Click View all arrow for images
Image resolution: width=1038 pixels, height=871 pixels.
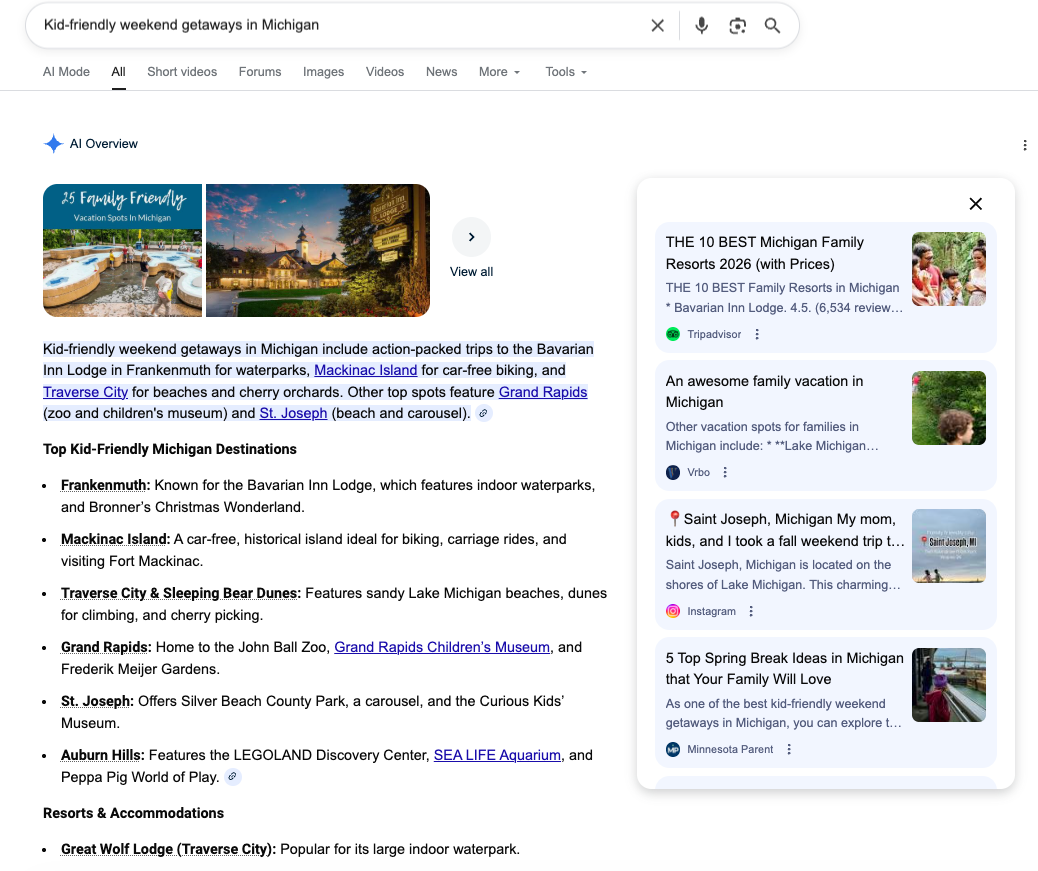coord(471,237)
